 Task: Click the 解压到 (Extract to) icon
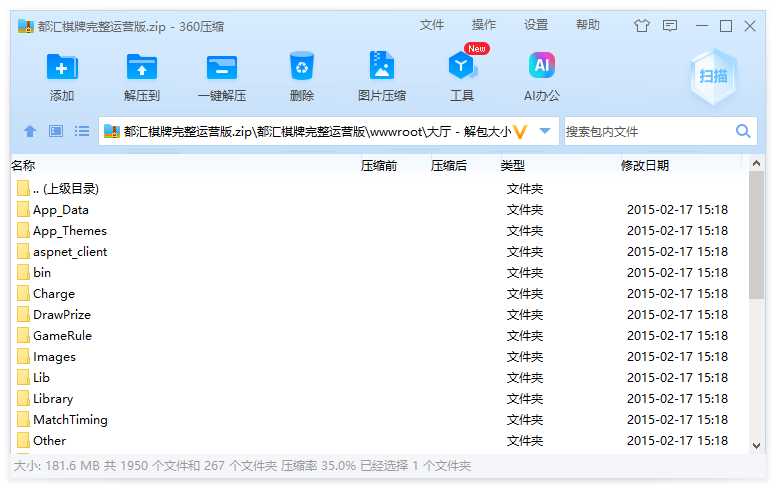142,67
